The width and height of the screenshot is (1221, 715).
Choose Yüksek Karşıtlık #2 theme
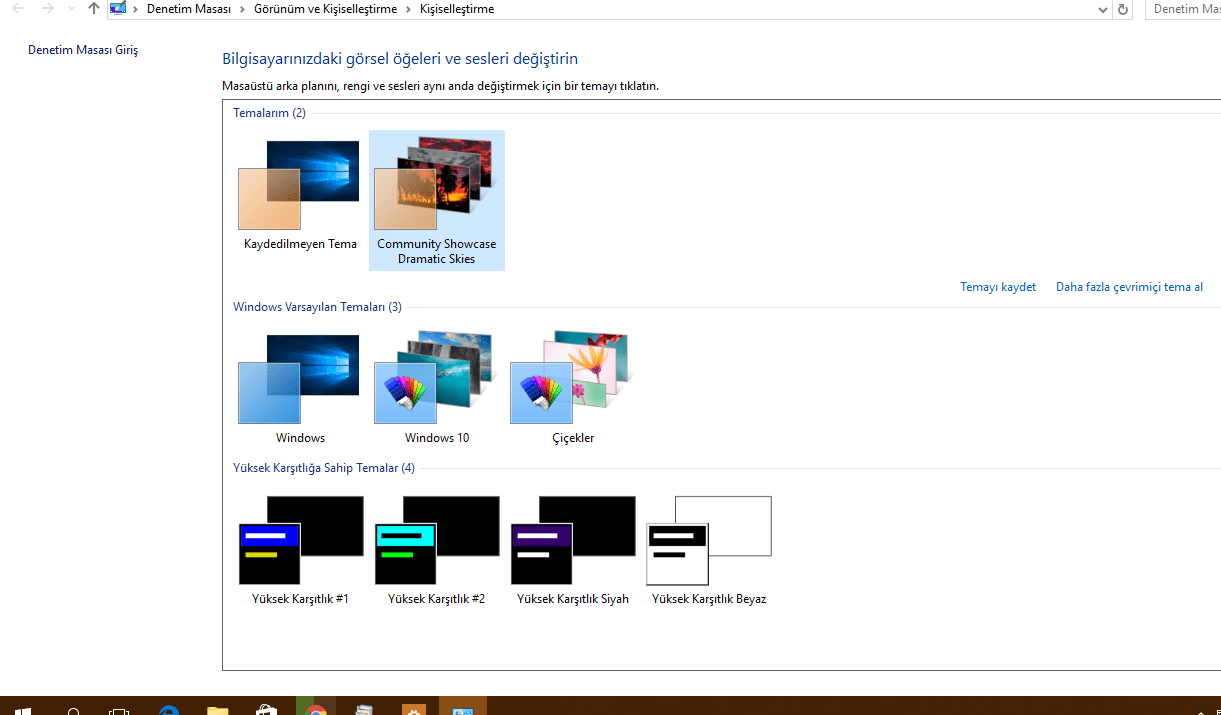pyautogui.click(x=437, y=551)
